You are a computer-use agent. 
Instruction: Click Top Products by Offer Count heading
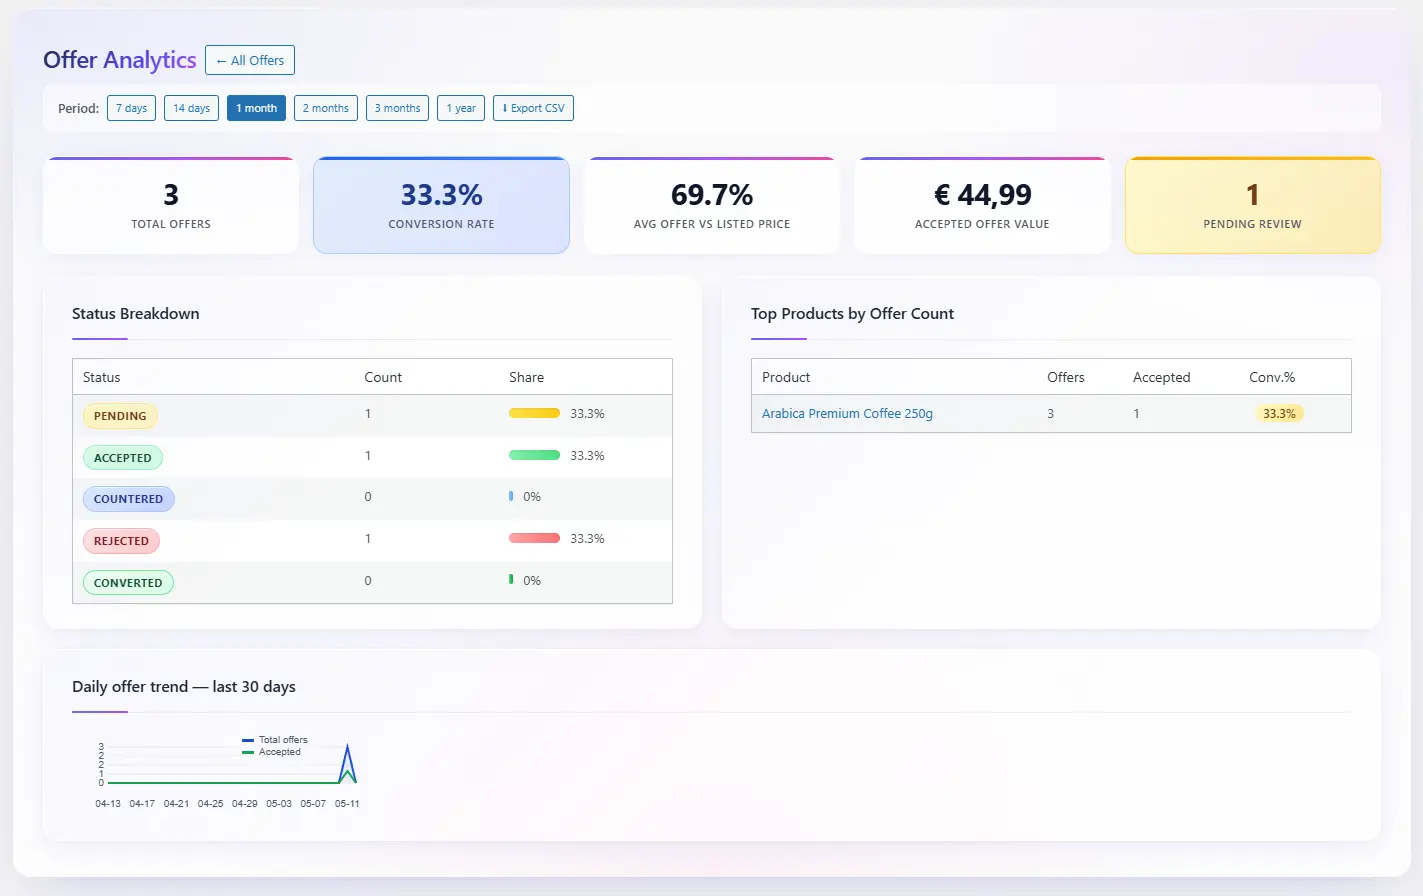coord(852,313)
